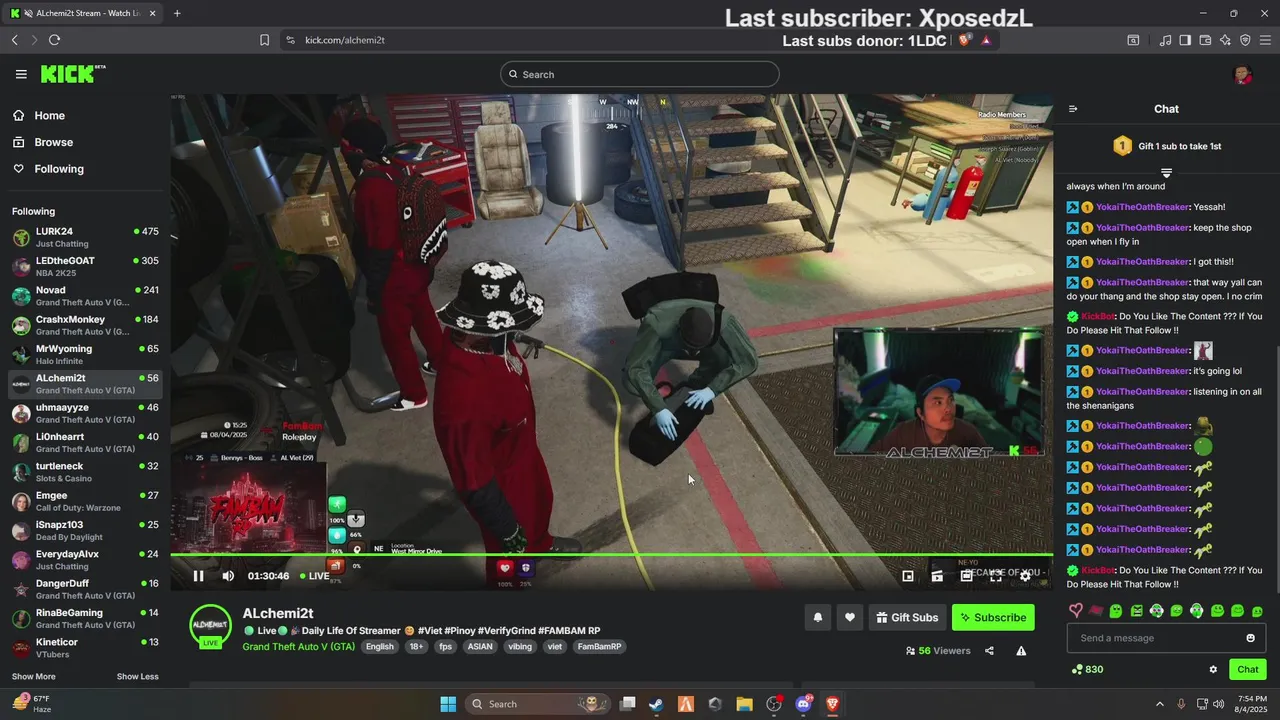Open Leo AI sparkle icon in toolbar
This screenshot has height=720, width=1280.
1225,40
